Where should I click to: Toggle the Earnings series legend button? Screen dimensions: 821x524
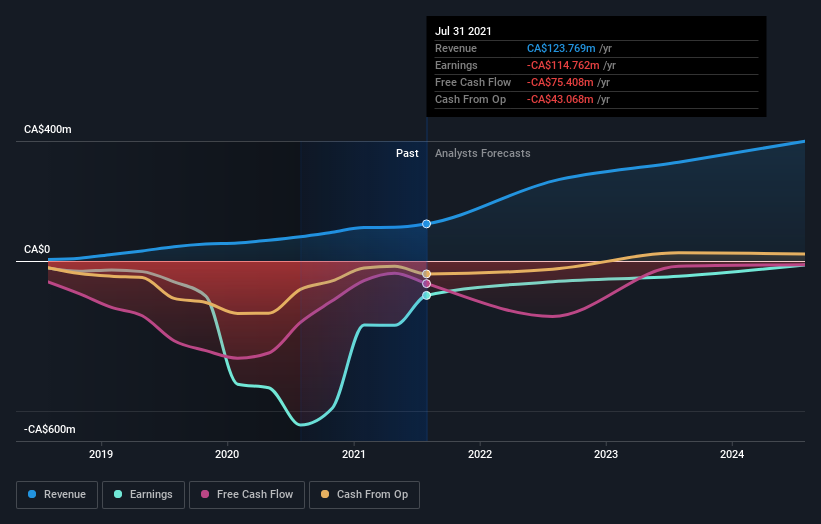(143, 495)
